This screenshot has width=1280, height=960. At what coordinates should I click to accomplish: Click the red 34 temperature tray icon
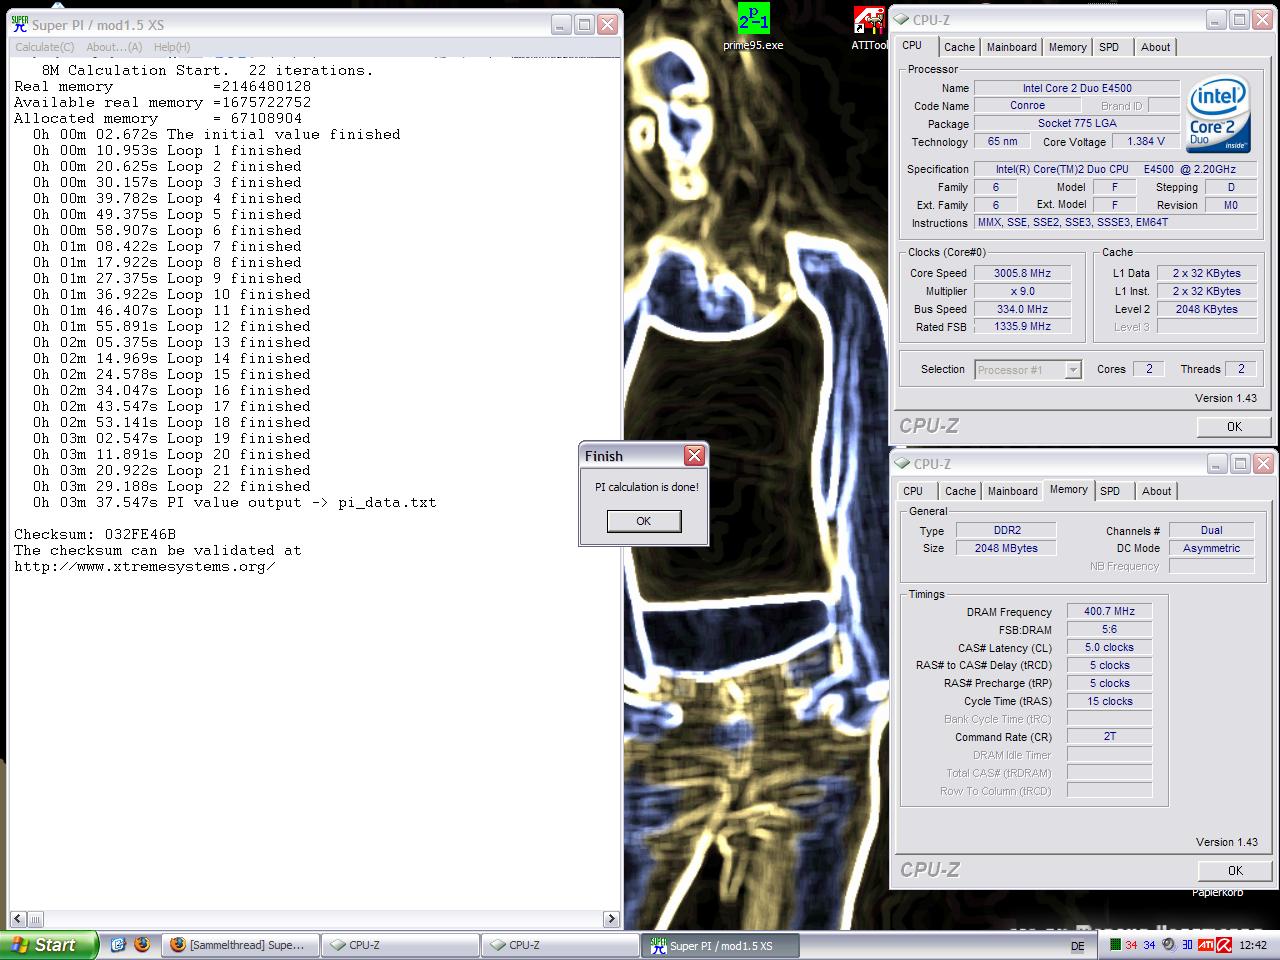[x=1132, y=945]
